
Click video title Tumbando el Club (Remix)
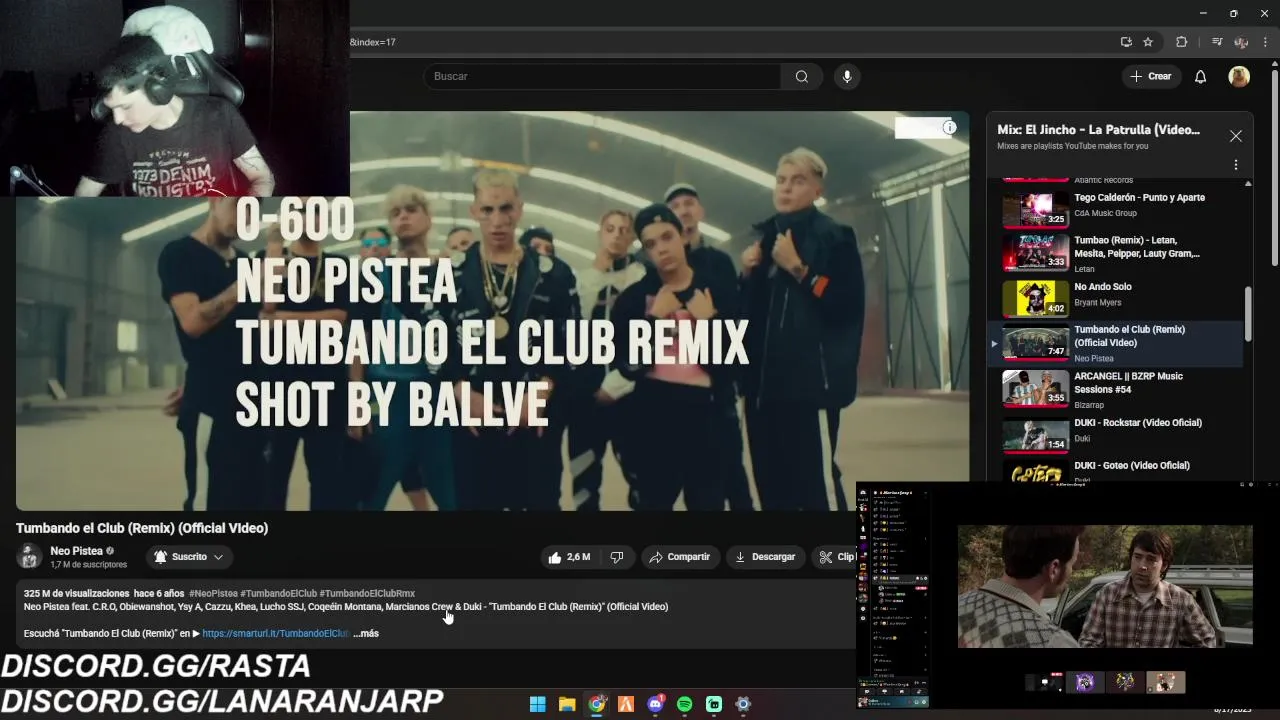(142, 528)
